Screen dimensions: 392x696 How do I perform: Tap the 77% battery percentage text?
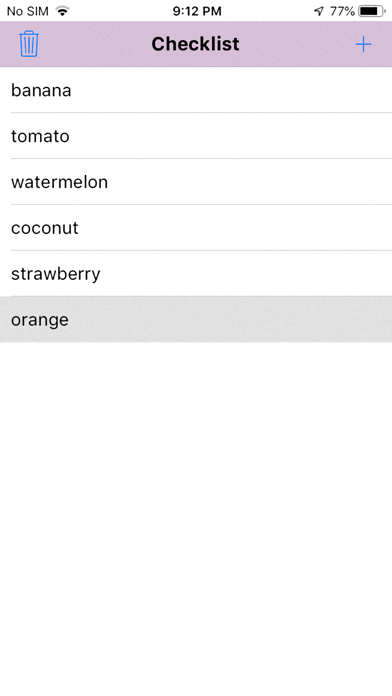click(x=342, y=11)
